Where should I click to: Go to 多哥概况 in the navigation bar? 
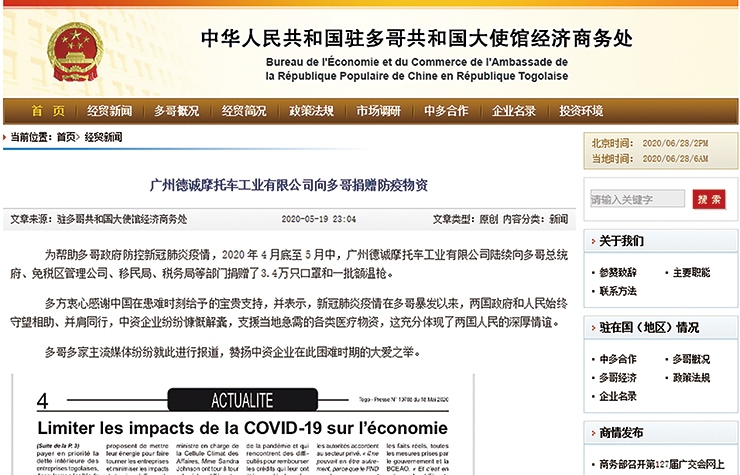(x=176, y=111)
